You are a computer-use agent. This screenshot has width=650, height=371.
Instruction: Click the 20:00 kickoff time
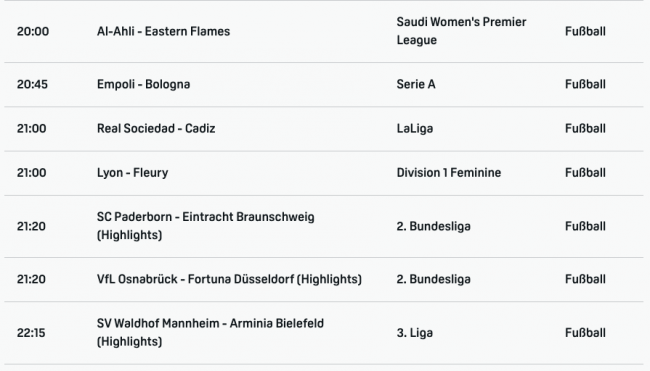(33, 32)
